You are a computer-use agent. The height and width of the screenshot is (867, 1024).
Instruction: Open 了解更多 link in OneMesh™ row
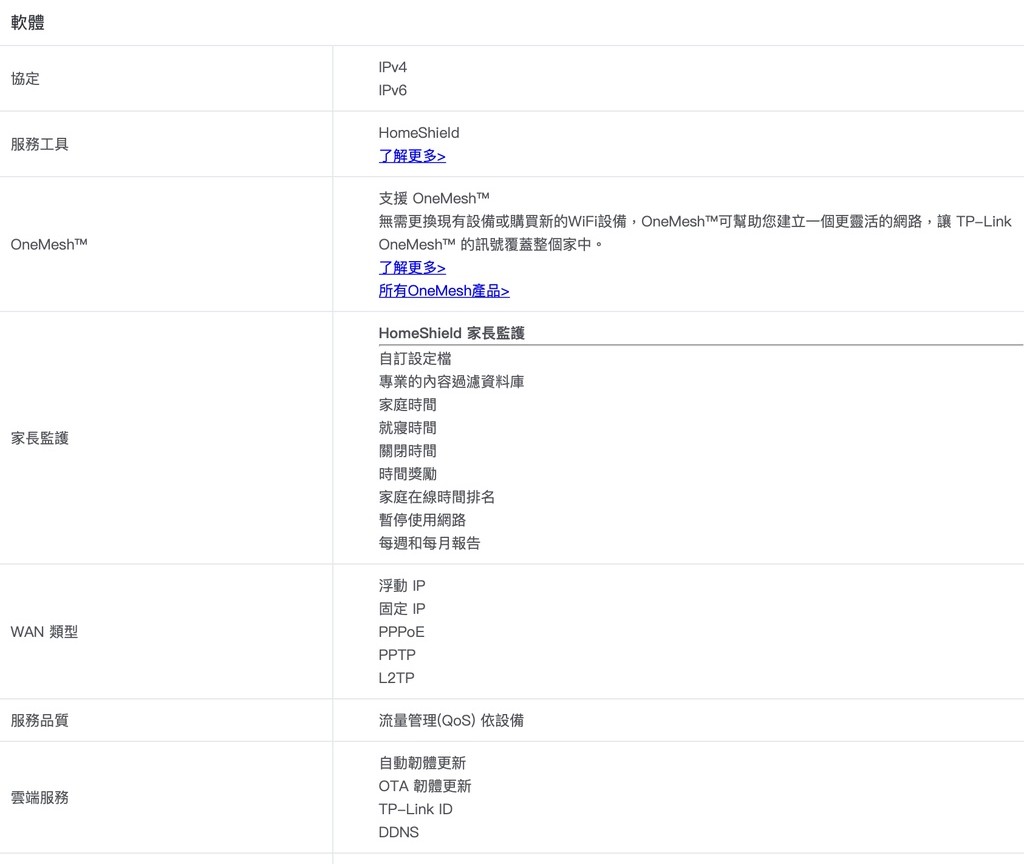coord(411,268)
